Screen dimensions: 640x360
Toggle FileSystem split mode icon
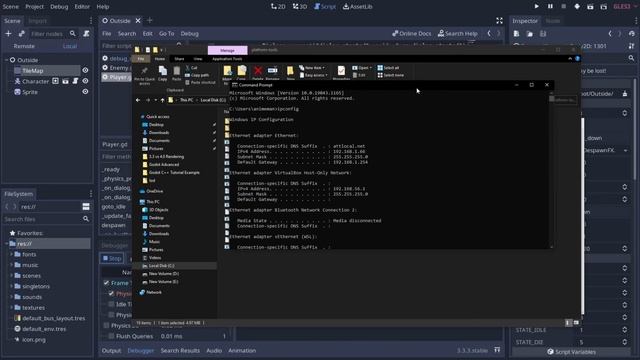[x=86, y=207]
